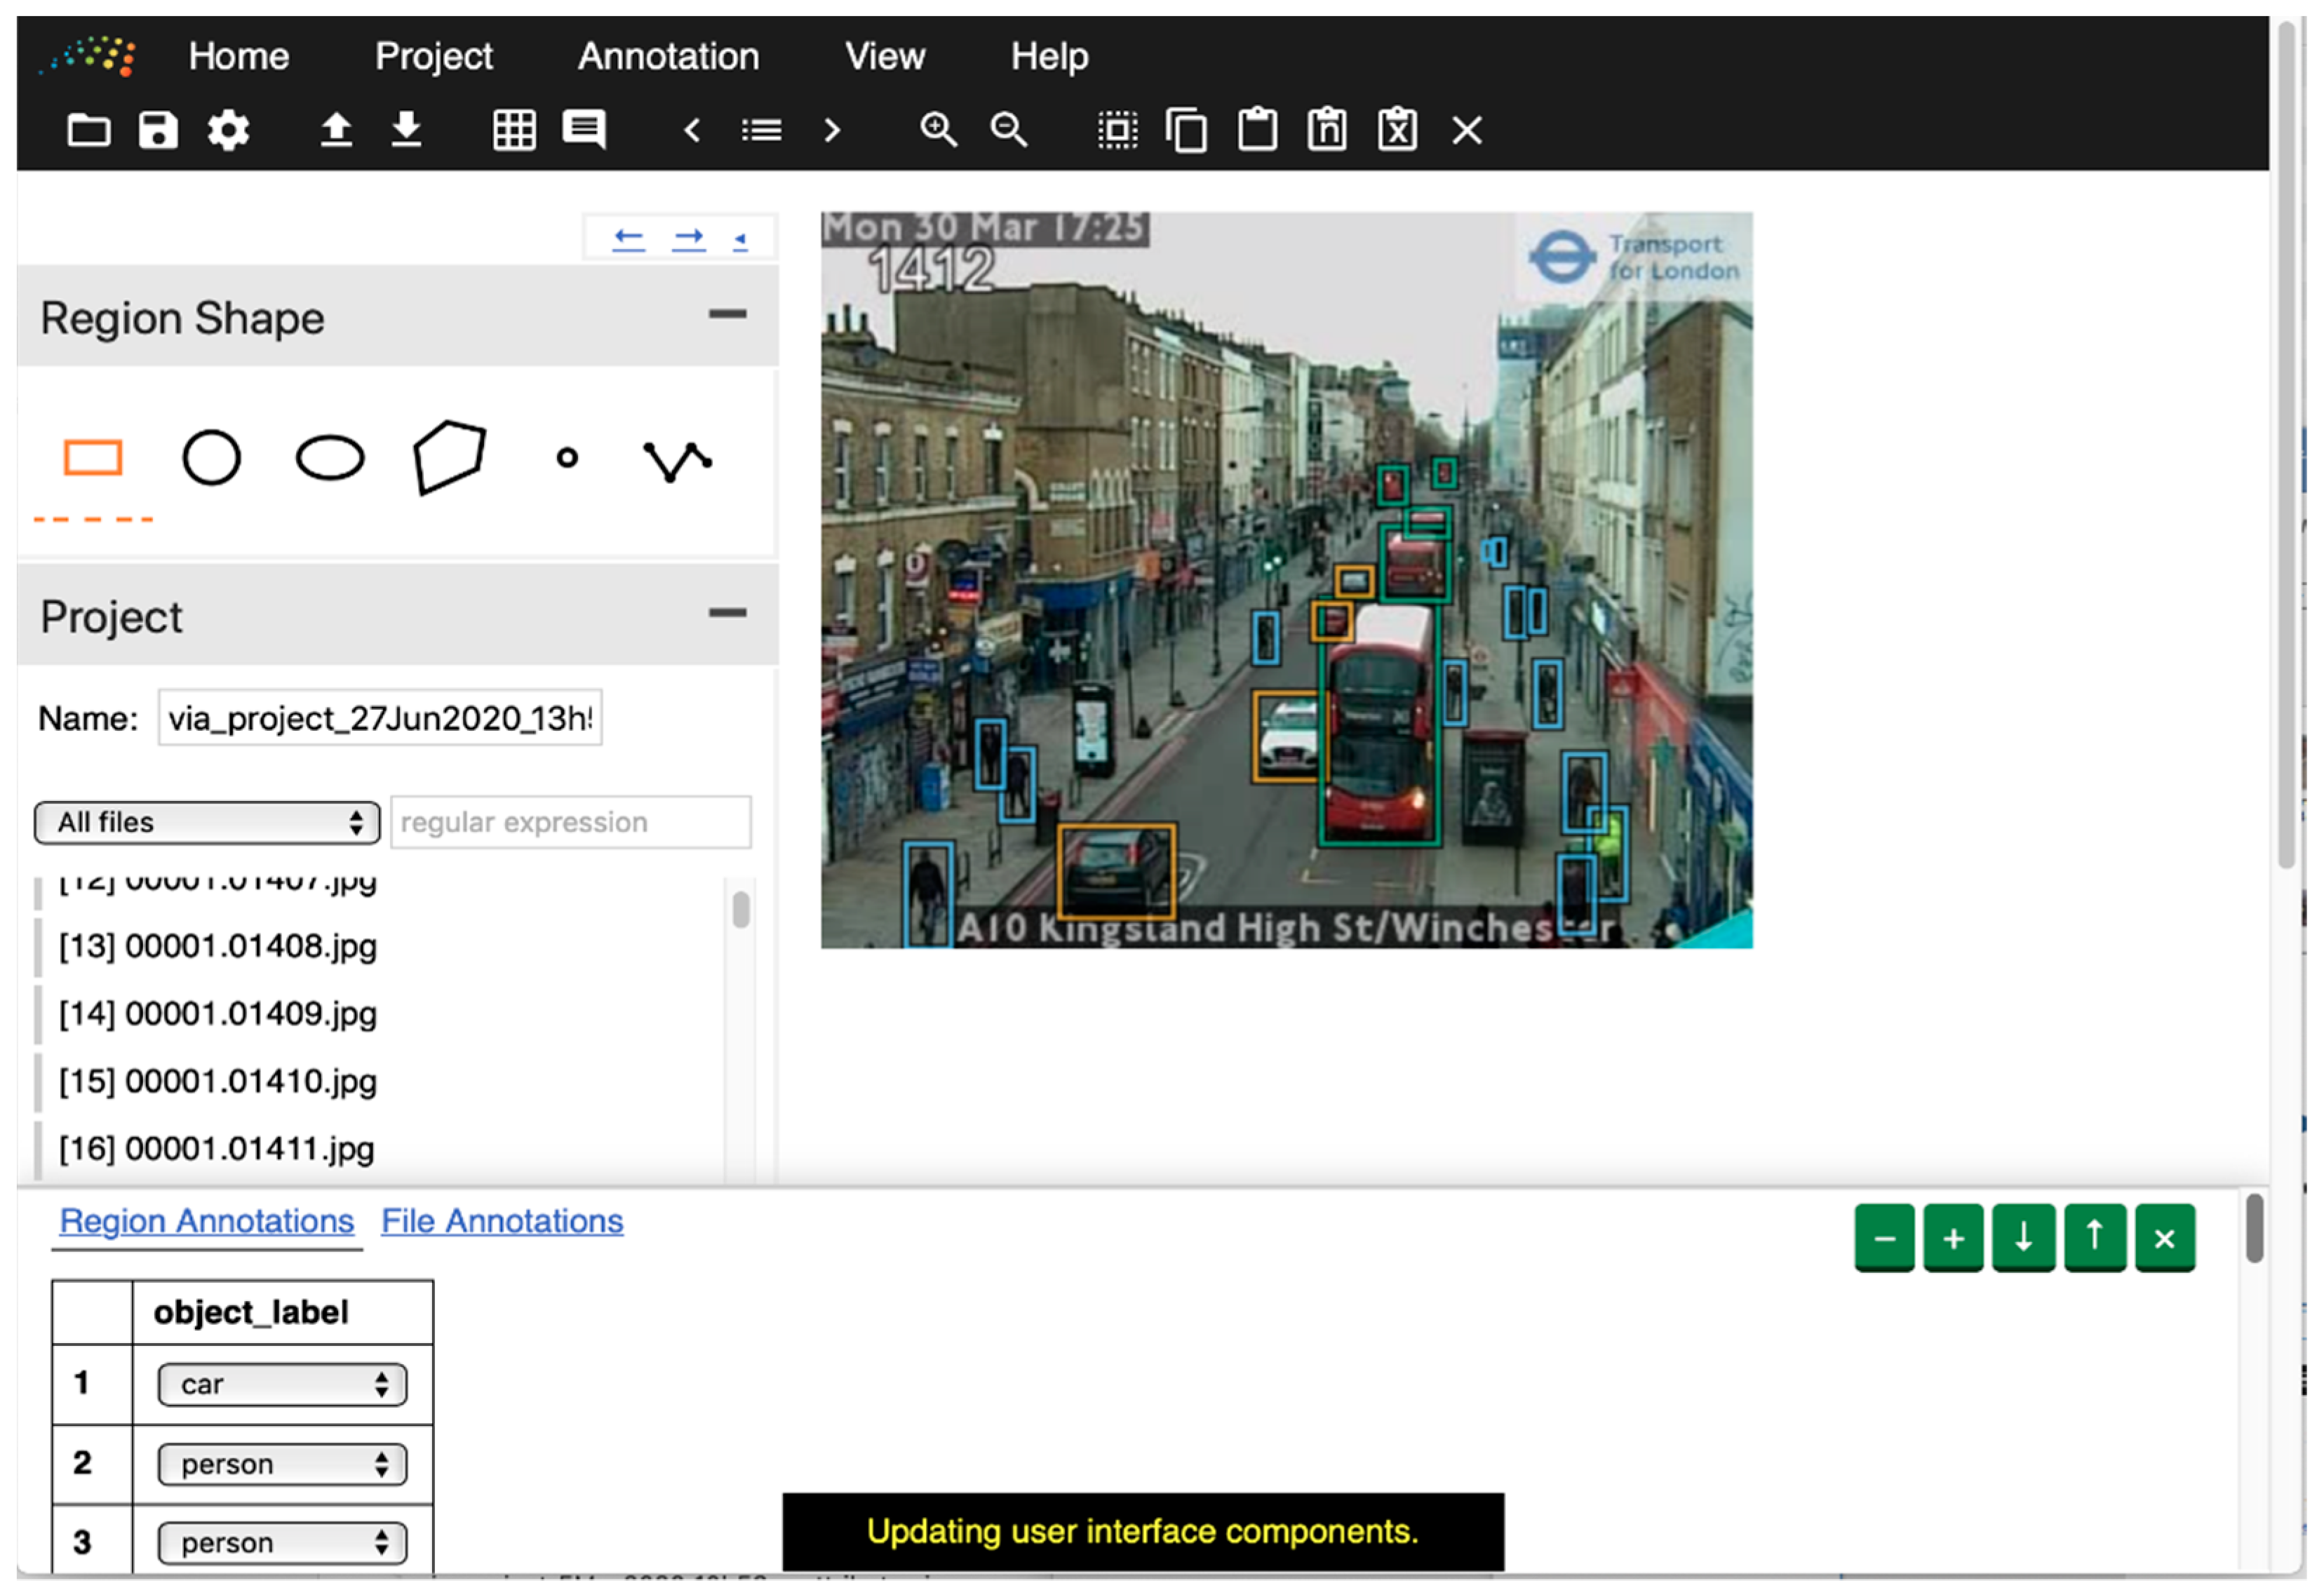This screenshot has width=2324, height=1590.
Task: Click the file list scrollbar thumb
Action: click(x=741, y=909)
